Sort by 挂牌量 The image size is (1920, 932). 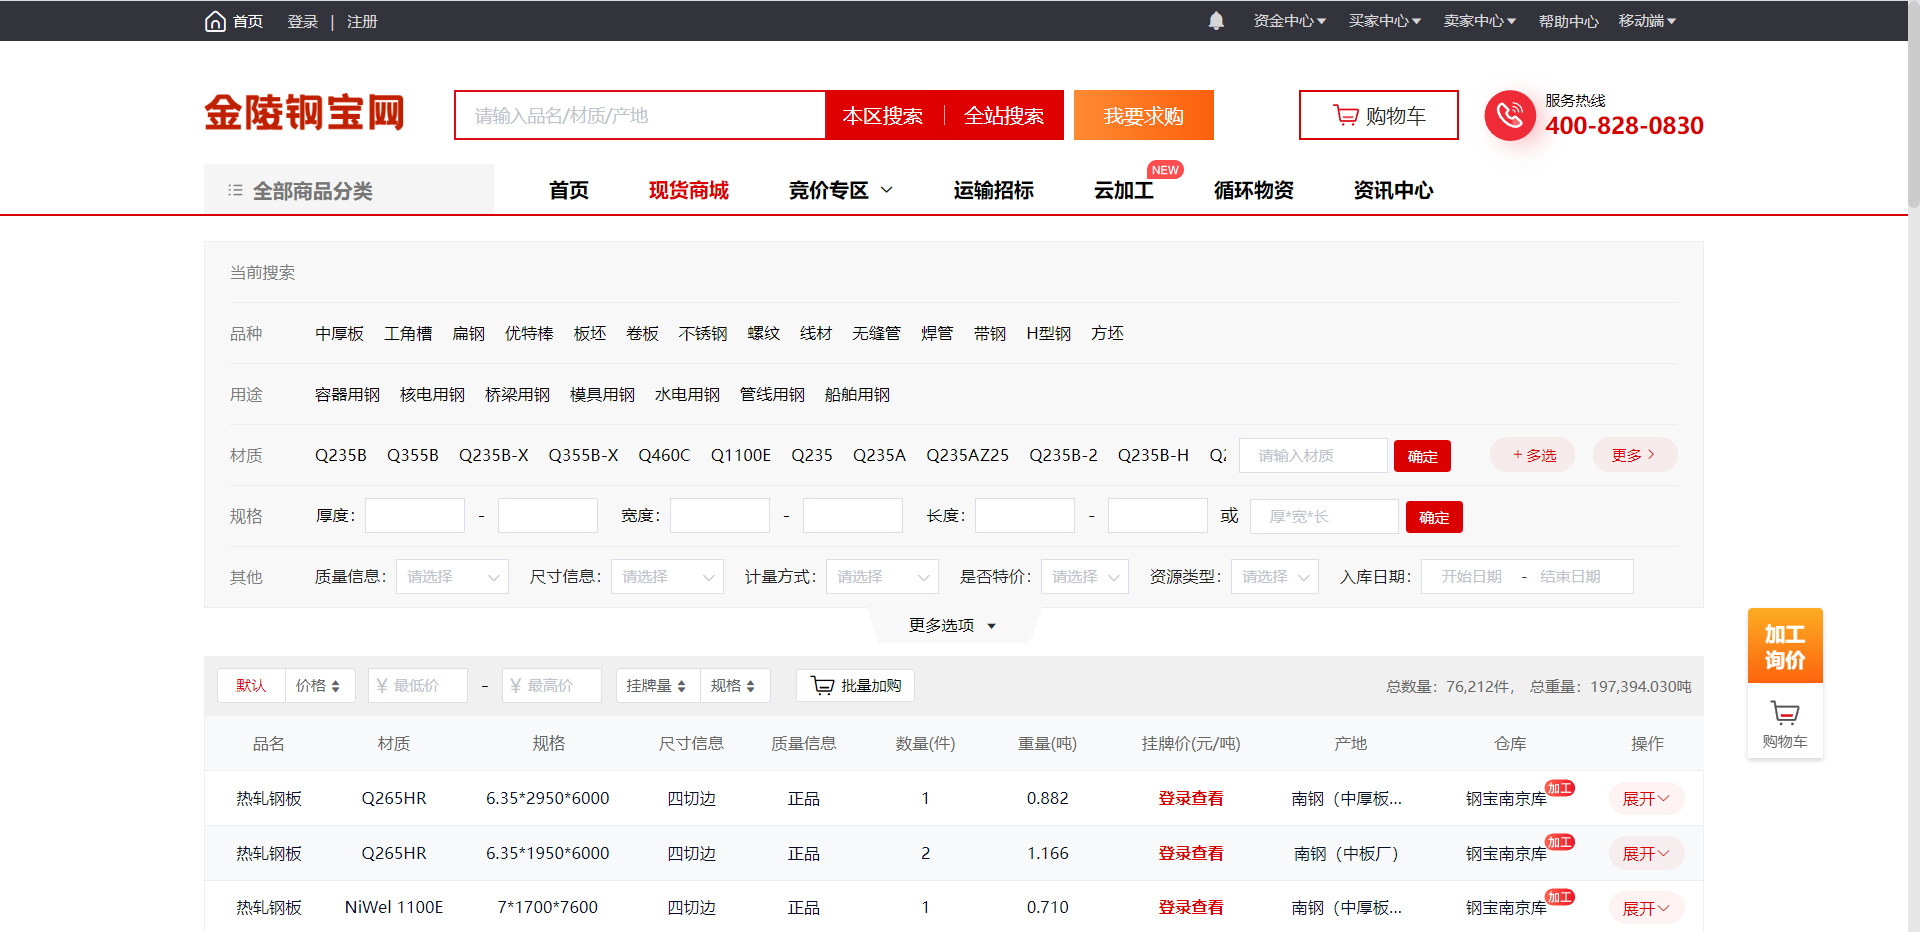pos(657,685)
